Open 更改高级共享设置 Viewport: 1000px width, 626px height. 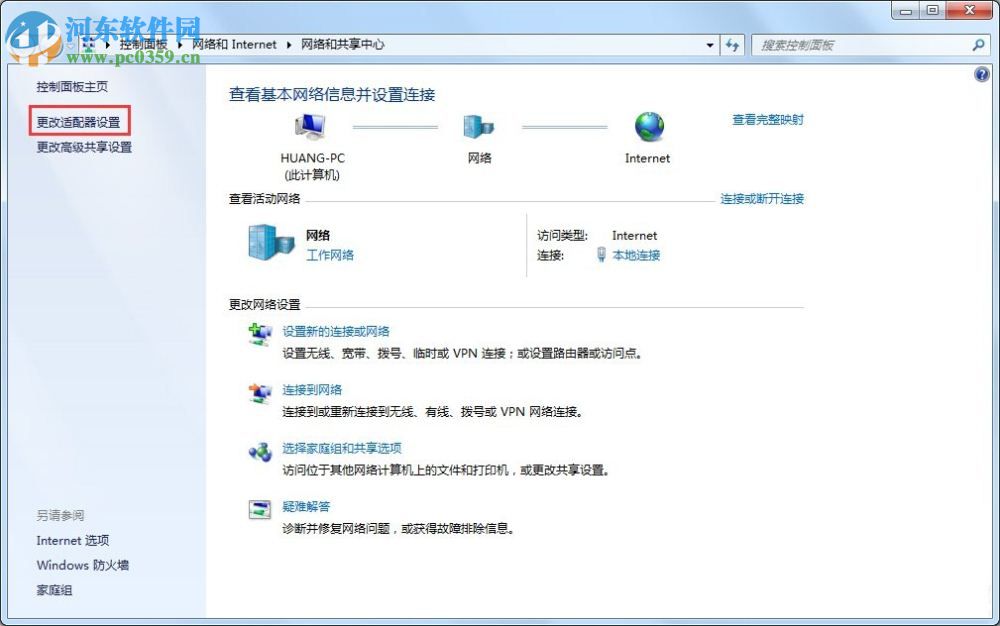coord(85,146)
